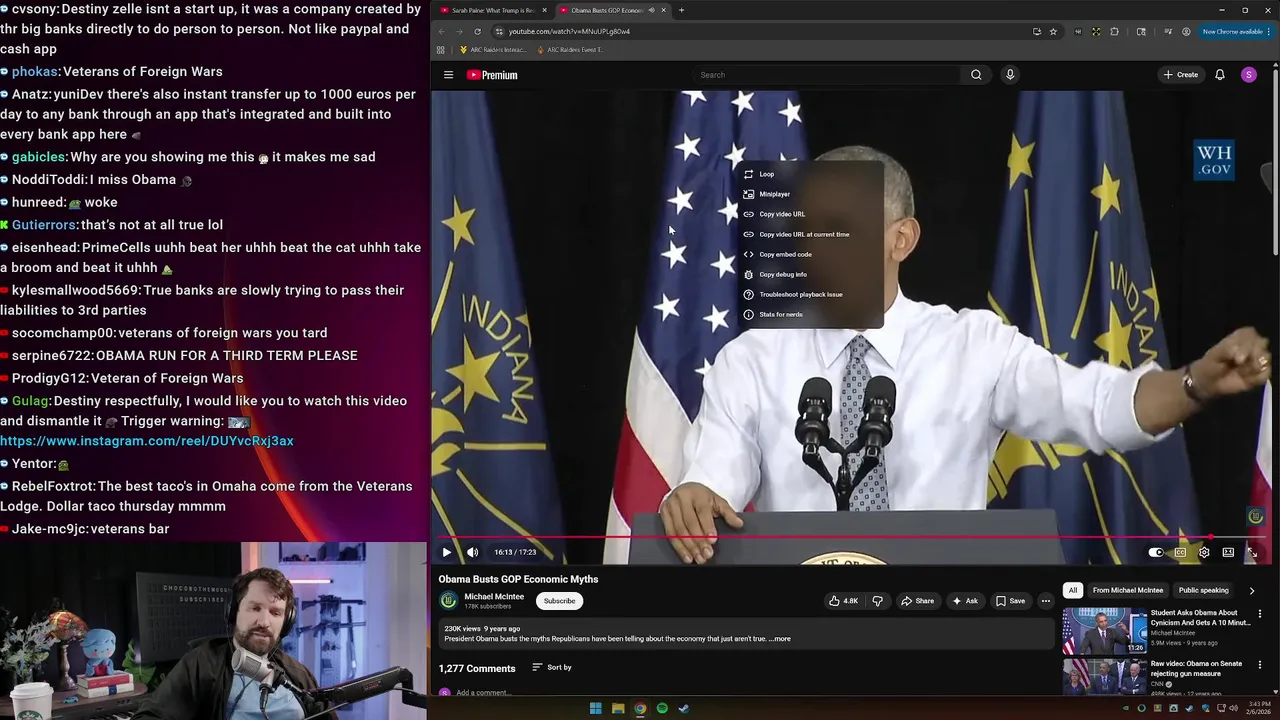Open Chrome extensions puzzle icon
The width and height of the screenshot is (1280, 720).
tap(1114, 31)
